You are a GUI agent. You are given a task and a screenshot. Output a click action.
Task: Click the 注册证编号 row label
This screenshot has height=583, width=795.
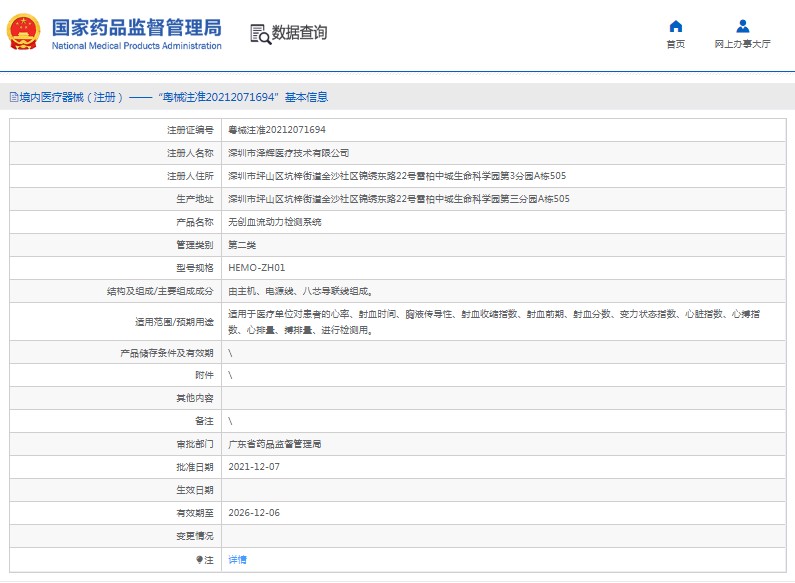point(190,130)
